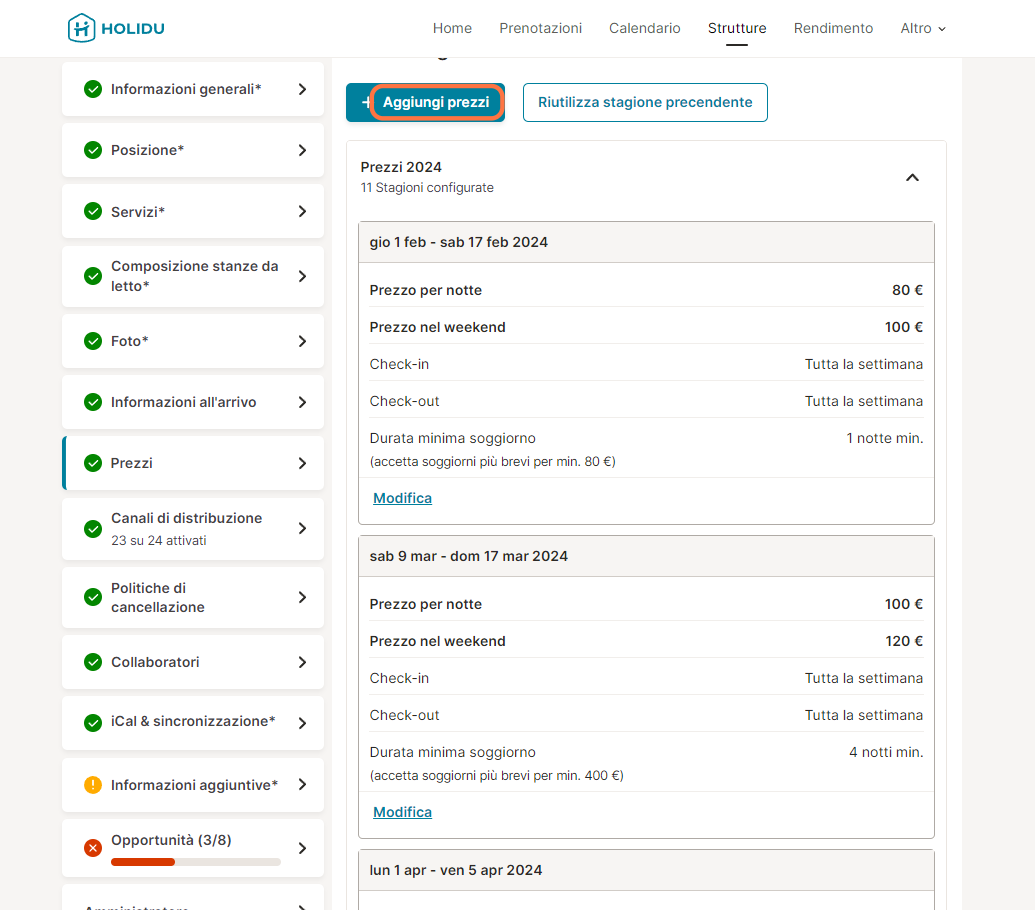Image resolution: width=1035 pixels, height=910 pixels.
Task: Click green checkmark beside Servizi
Action: click(x=93, y=212)
